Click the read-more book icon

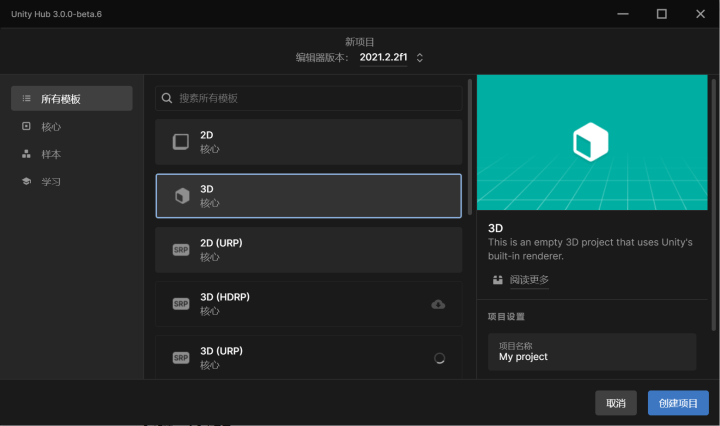[498, 280]
